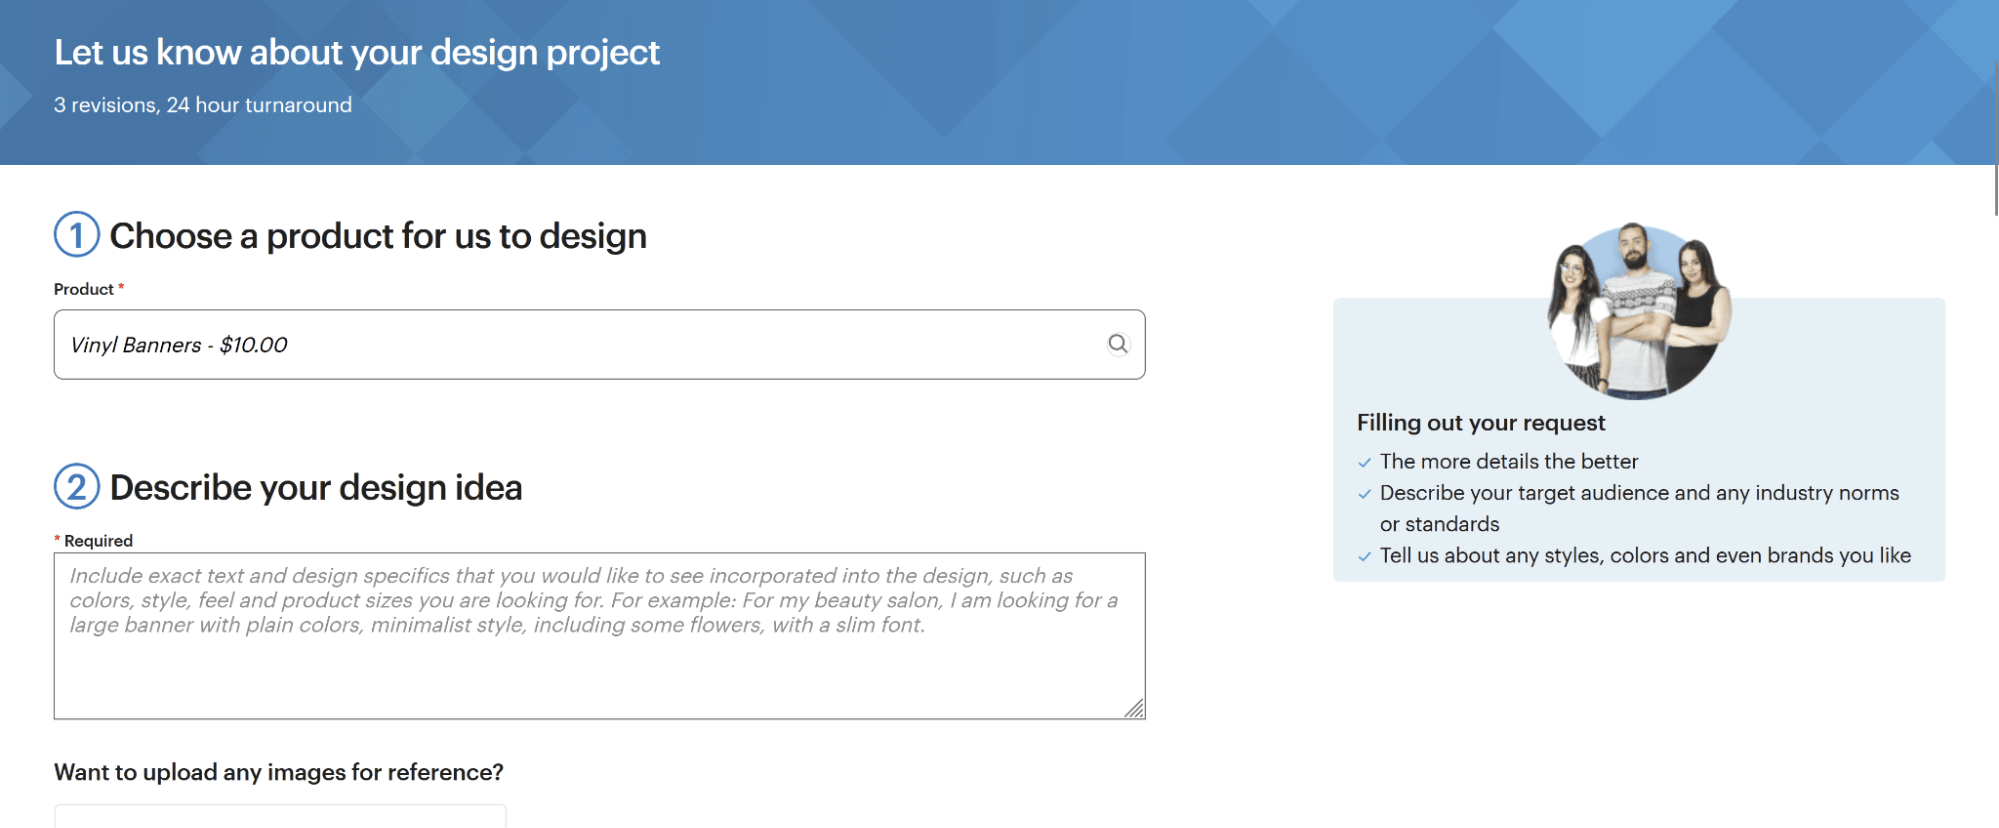The height and width of the screenshot is (828, 1999).
Task: Click the step 1 circled number icon
Action: point(77,235)
